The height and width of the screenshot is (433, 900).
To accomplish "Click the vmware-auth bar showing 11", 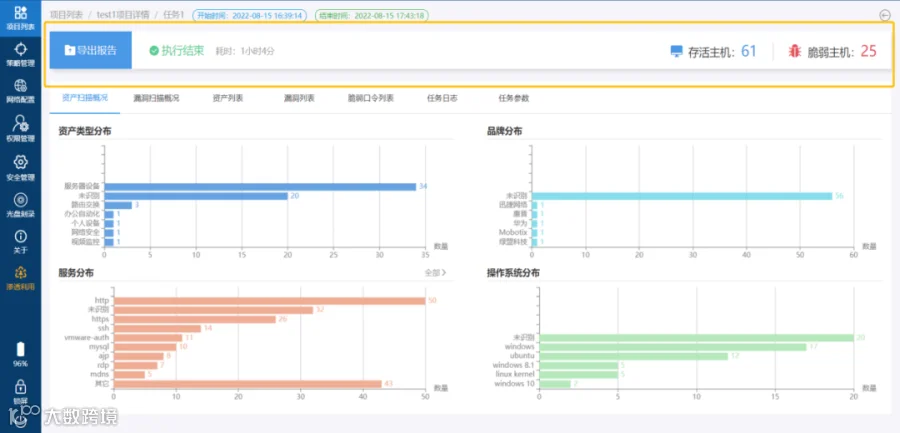I will 148,338.
